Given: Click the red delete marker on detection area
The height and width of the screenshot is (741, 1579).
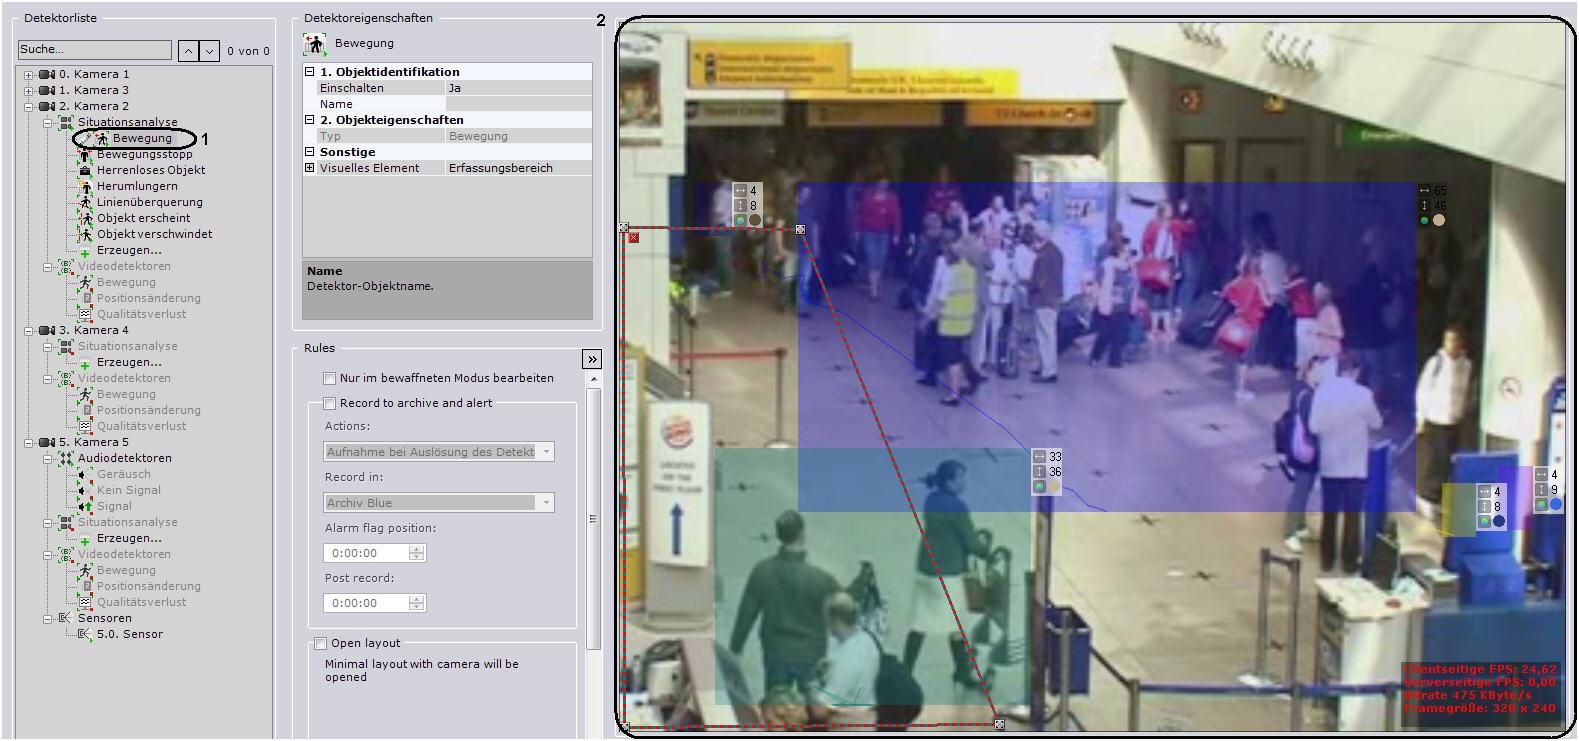Looking at the screenshot, I should pos(634,237).
